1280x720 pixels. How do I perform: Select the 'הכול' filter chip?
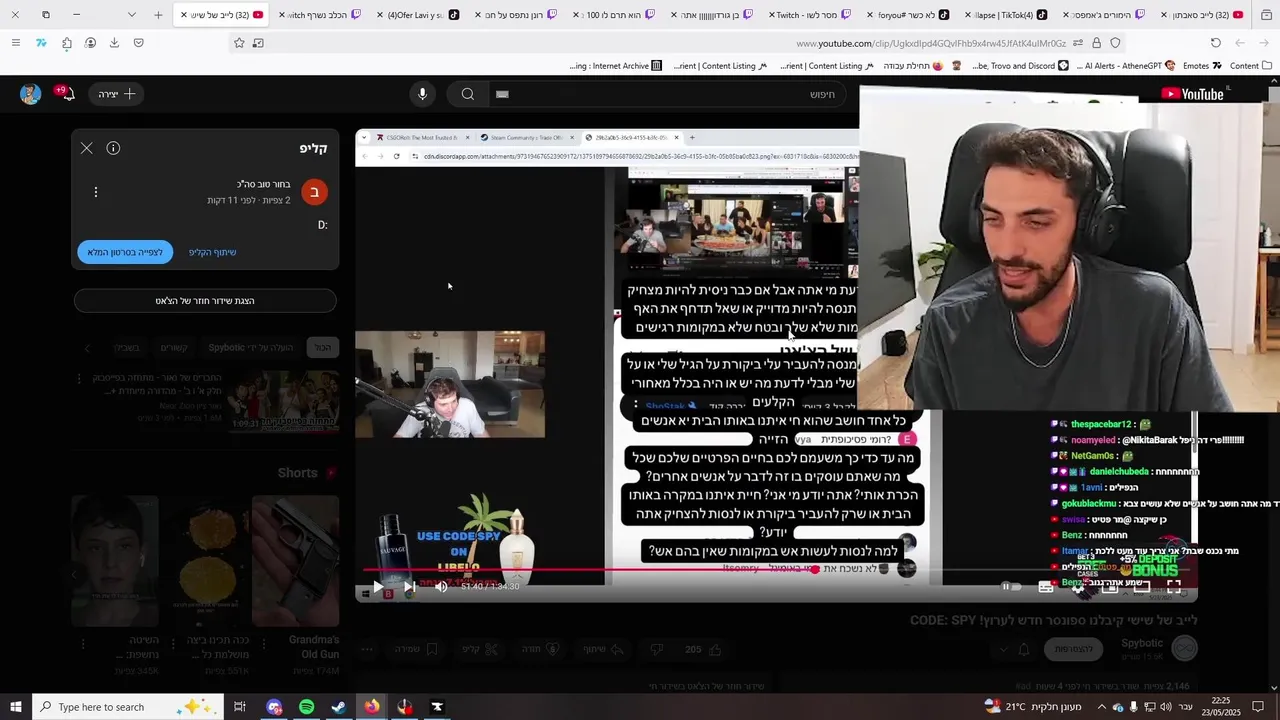[x=322, y=347]
